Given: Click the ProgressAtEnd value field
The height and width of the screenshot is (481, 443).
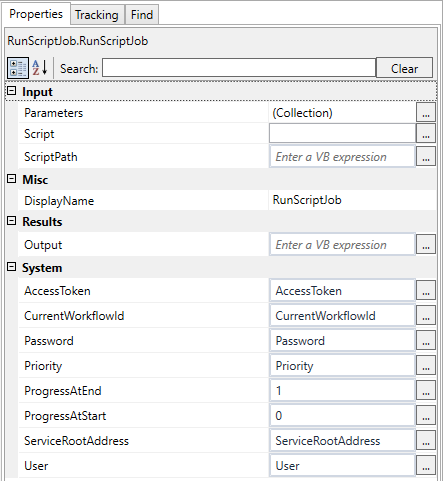Looking at the screenshot, I should 342,390.
